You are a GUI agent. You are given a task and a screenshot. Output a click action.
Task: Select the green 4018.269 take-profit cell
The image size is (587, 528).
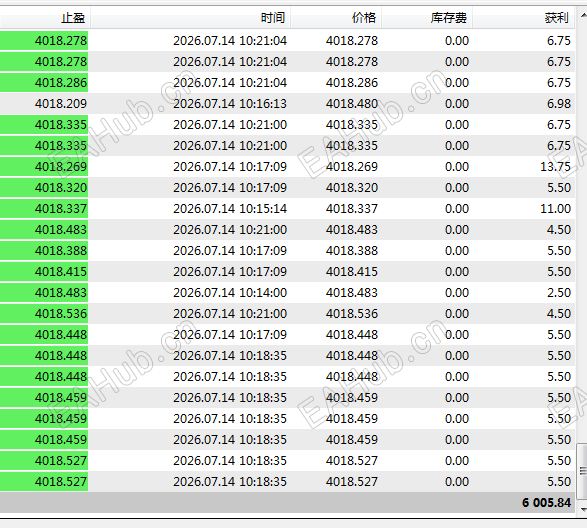(x=44, y=167)
